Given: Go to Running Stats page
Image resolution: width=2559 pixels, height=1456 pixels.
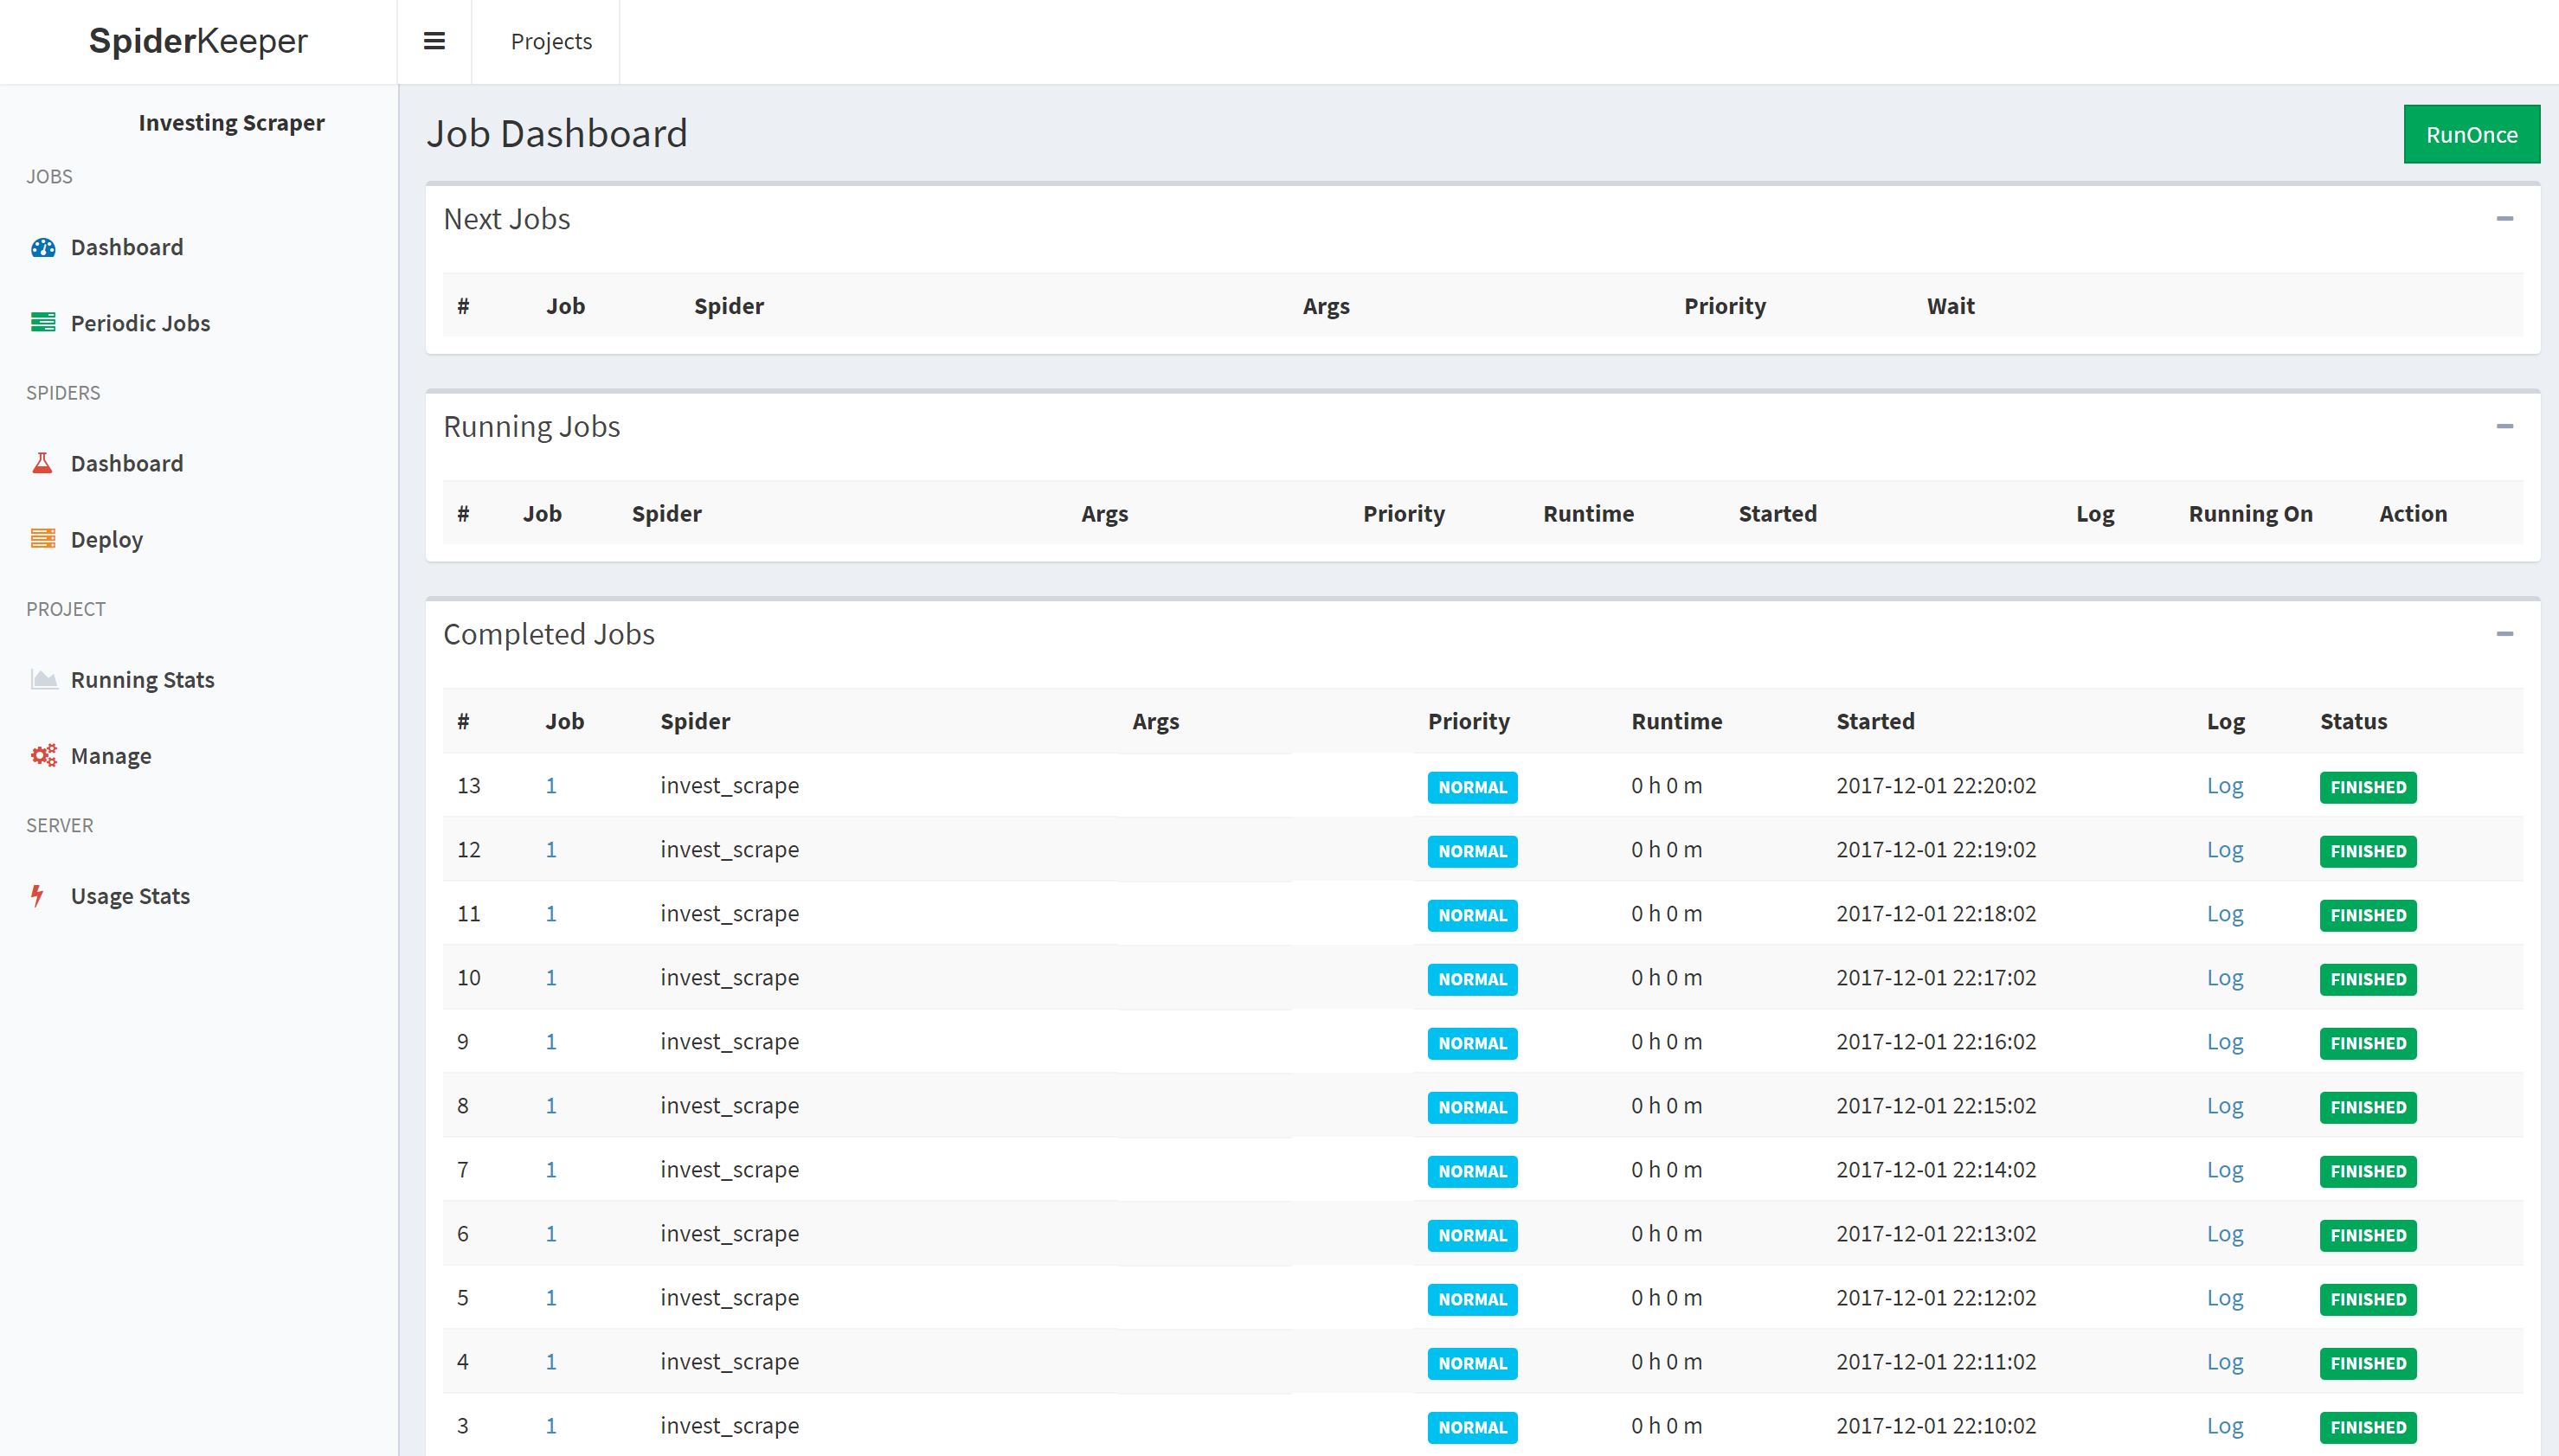Looking at the screenshot, I should (143, 680).
